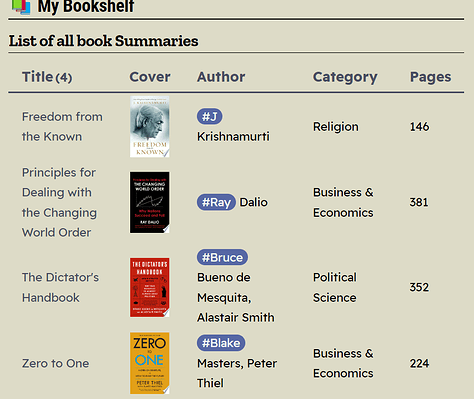Select the #Bruce author tag

[222, 257]
